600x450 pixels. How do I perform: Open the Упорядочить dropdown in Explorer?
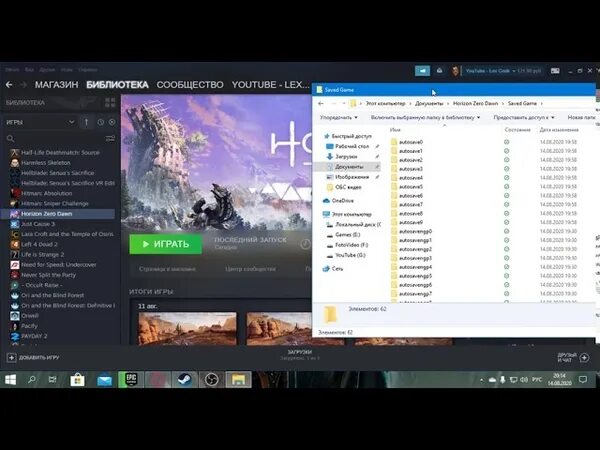tap(339, 117)
